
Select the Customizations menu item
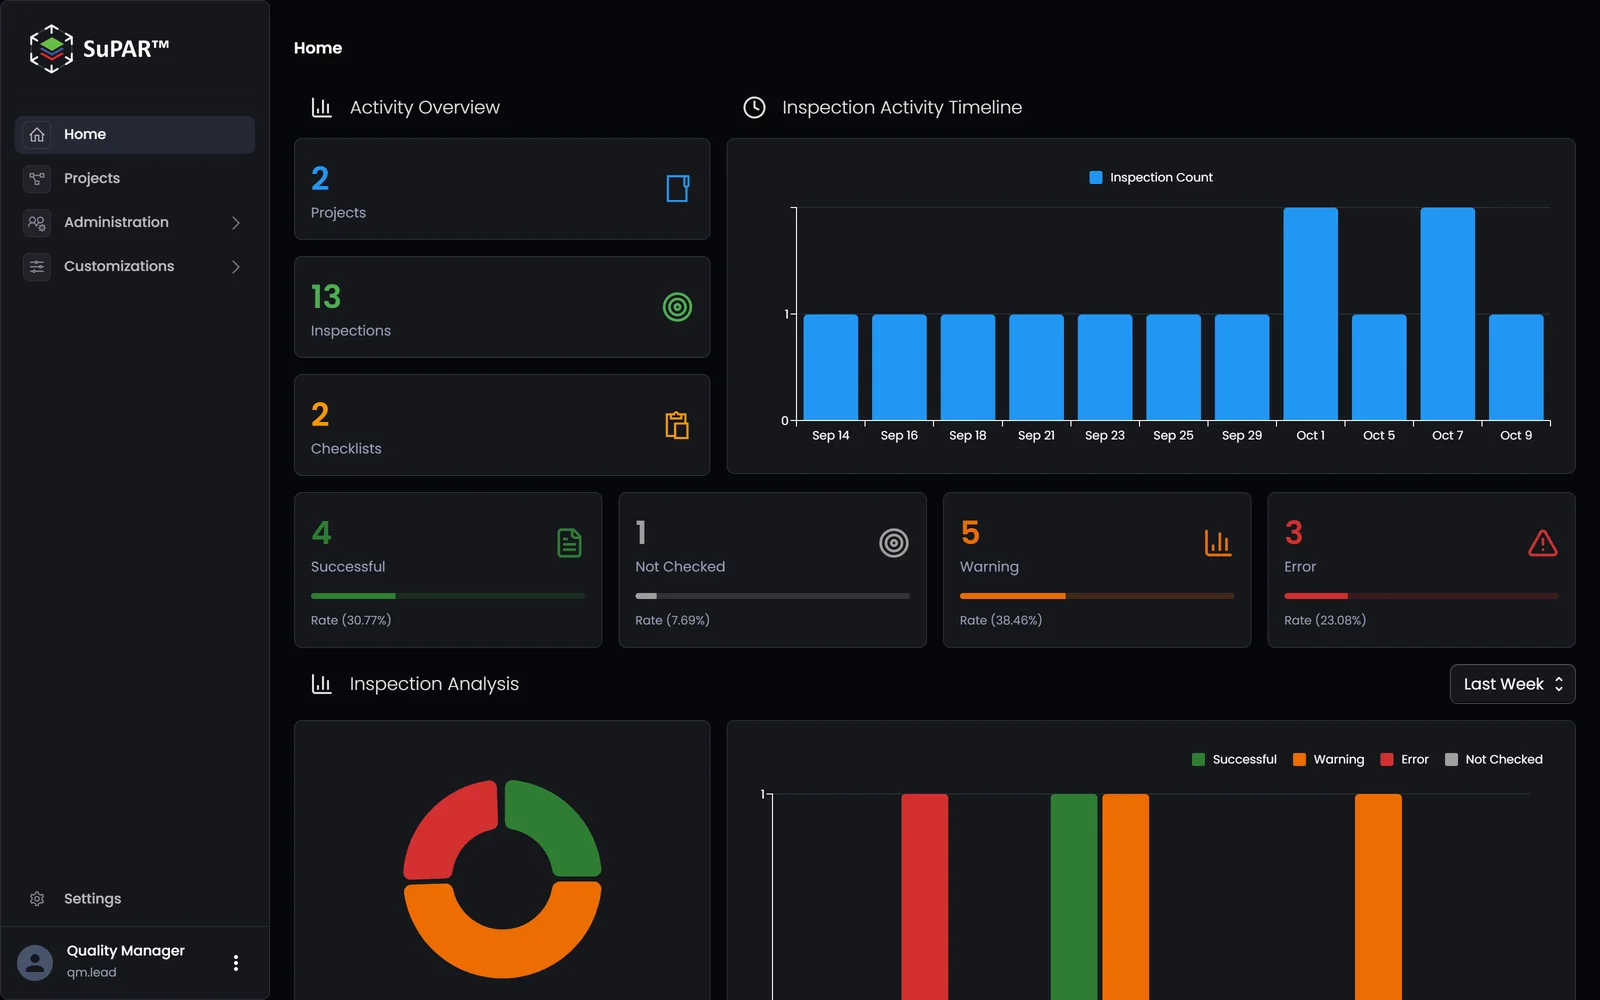click(135, 266)
